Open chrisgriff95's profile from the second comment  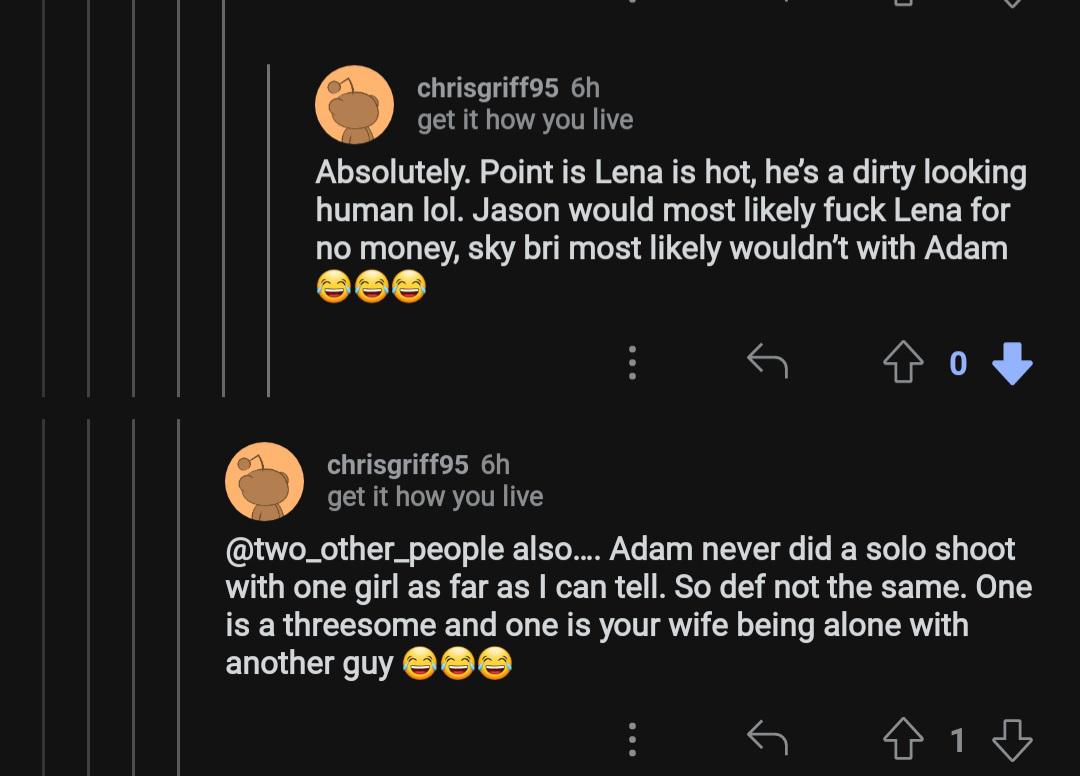[397, 465]
